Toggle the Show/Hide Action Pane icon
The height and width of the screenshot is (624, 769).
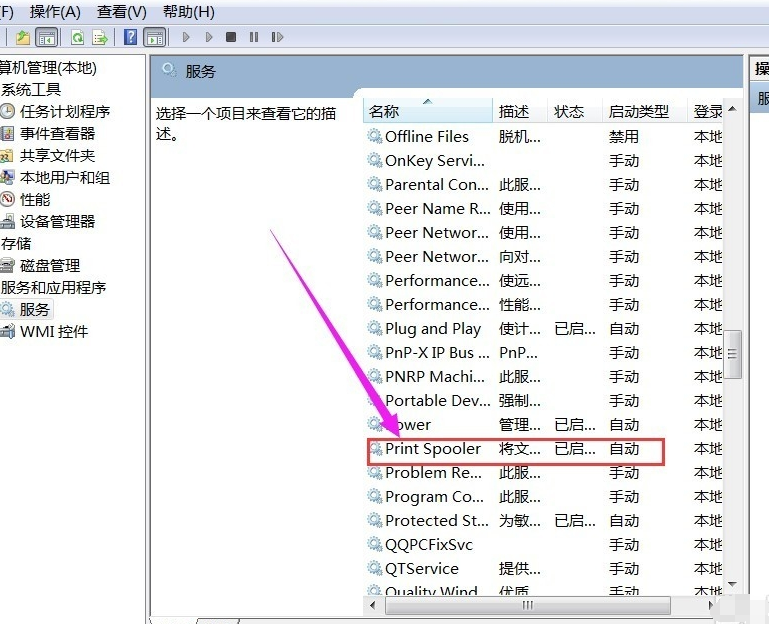point(154,38)
